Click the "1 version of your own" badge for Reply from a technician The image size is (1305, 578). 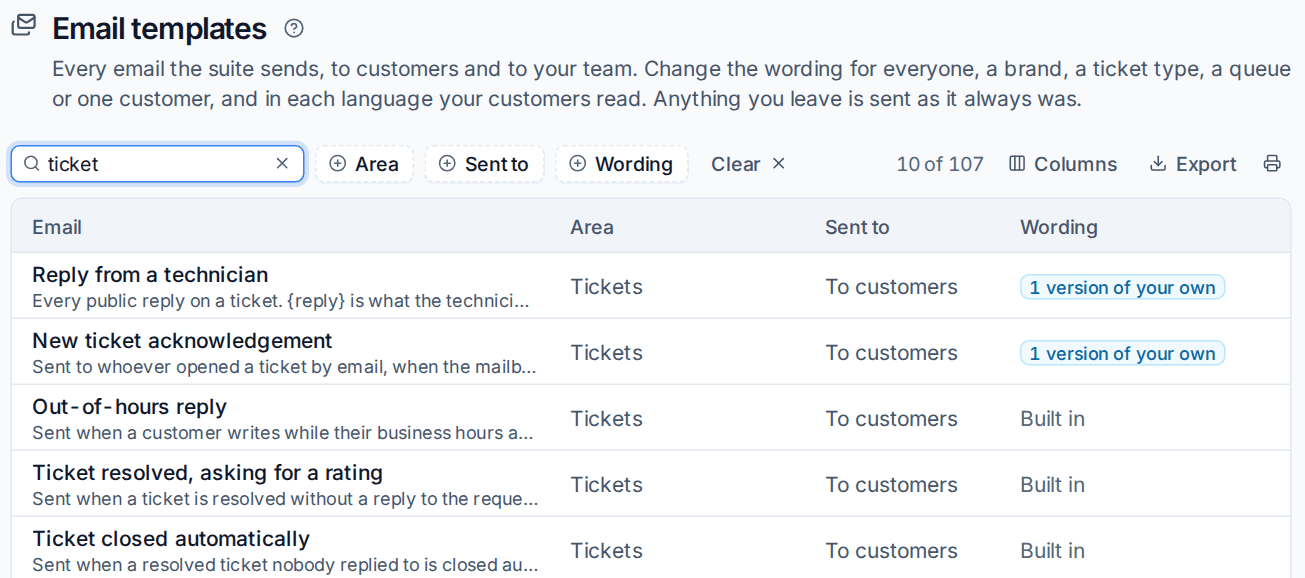pyautogui.click(x=1122, y=287)
